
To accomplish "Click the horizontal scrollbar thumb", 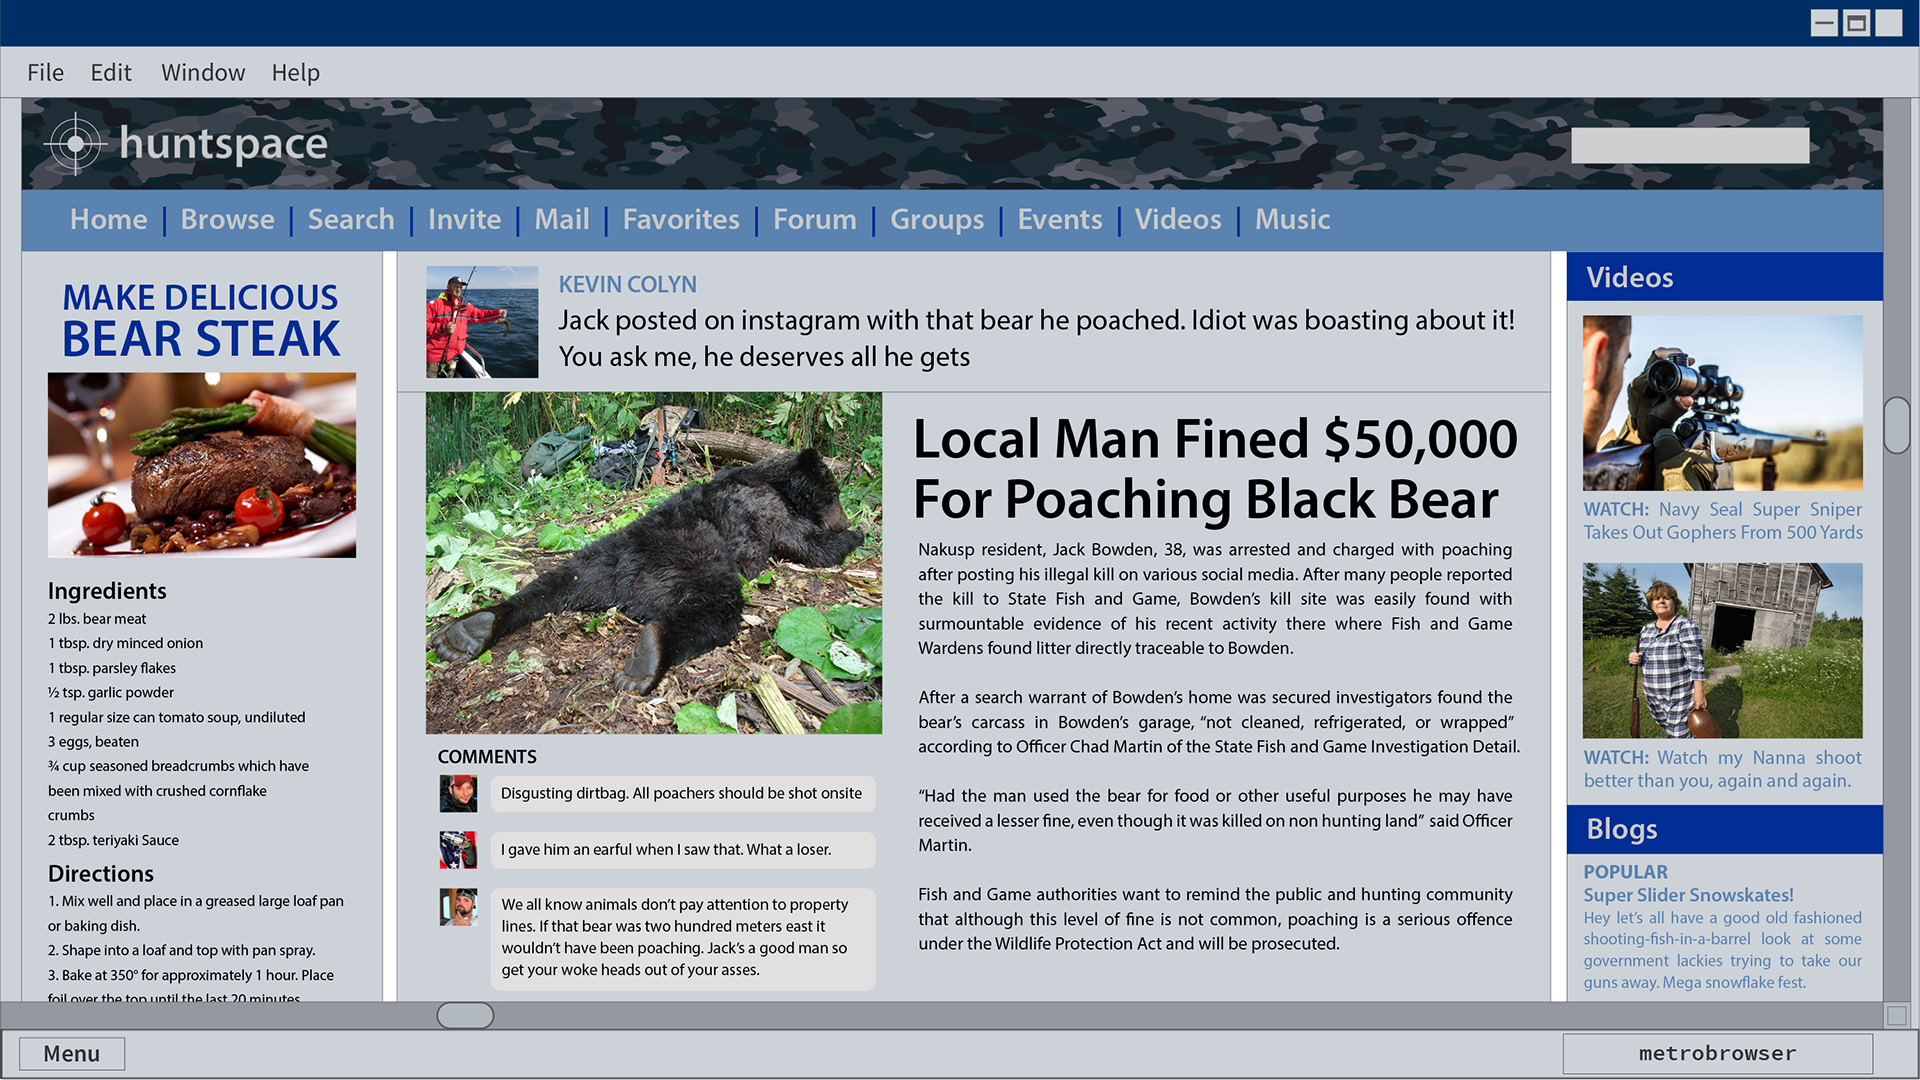I will [465, 1015].
